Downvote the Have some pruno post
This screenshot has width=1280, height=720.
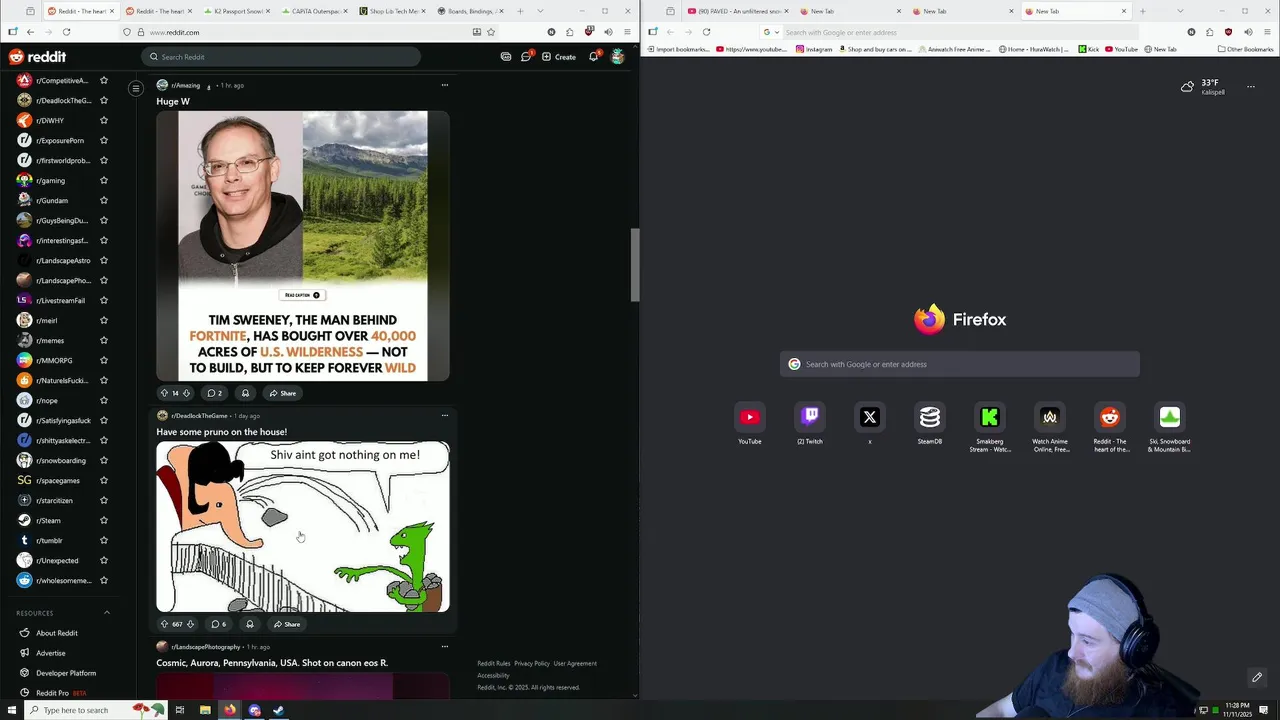(190, 624)
